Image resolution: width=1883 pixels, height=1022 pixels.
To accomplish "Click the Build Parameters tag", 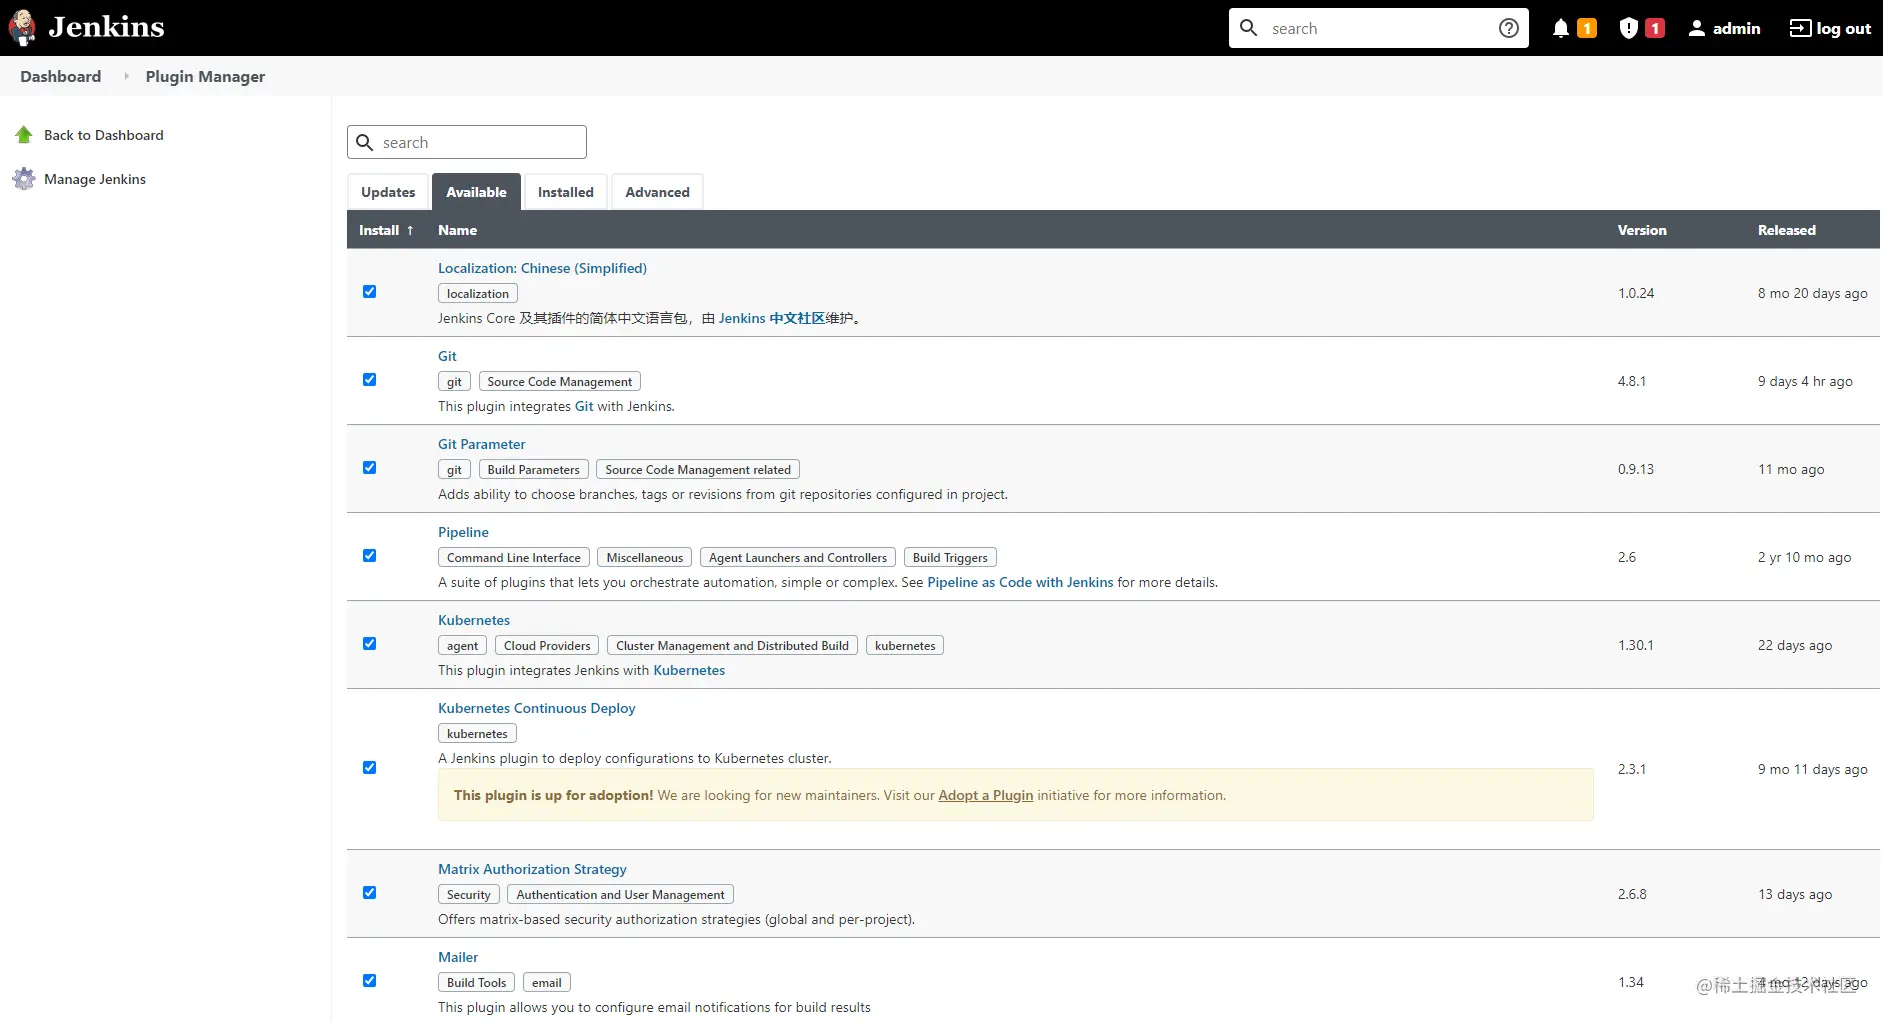I will tap(533, 469).
